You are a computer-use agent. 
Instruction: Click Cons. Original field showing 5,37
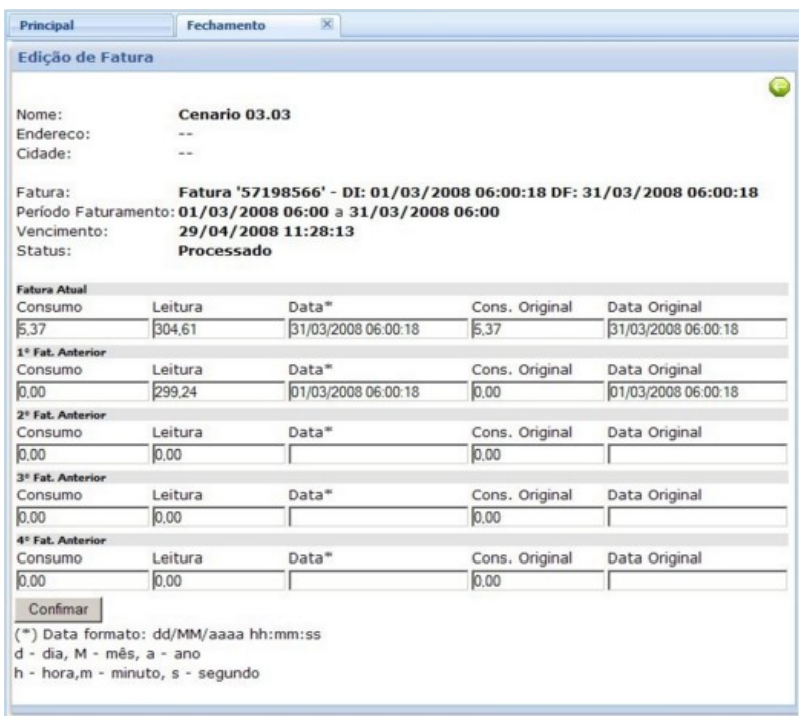click(535, 330)
